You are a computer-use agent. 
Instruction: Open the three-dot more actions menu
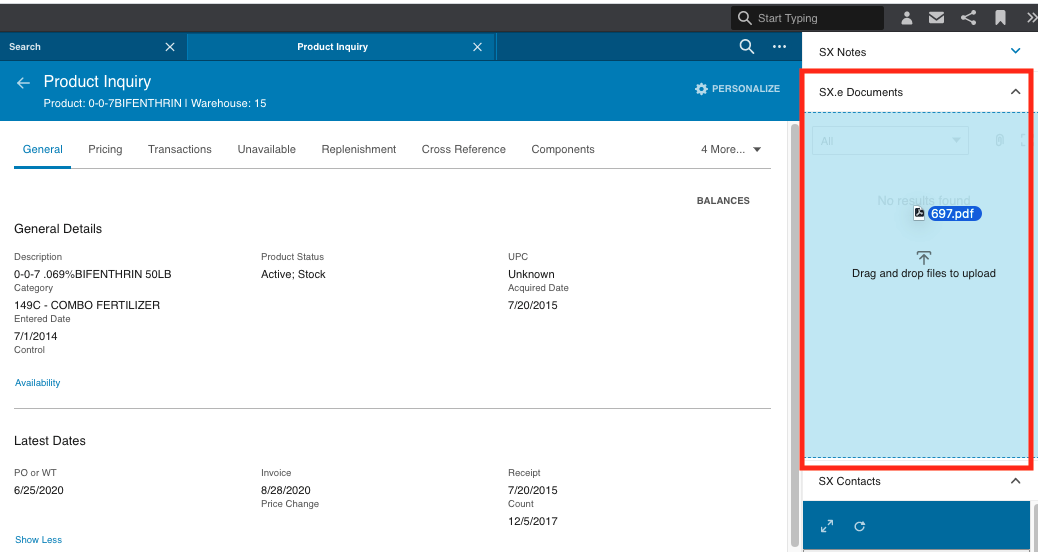coord(779,47)
